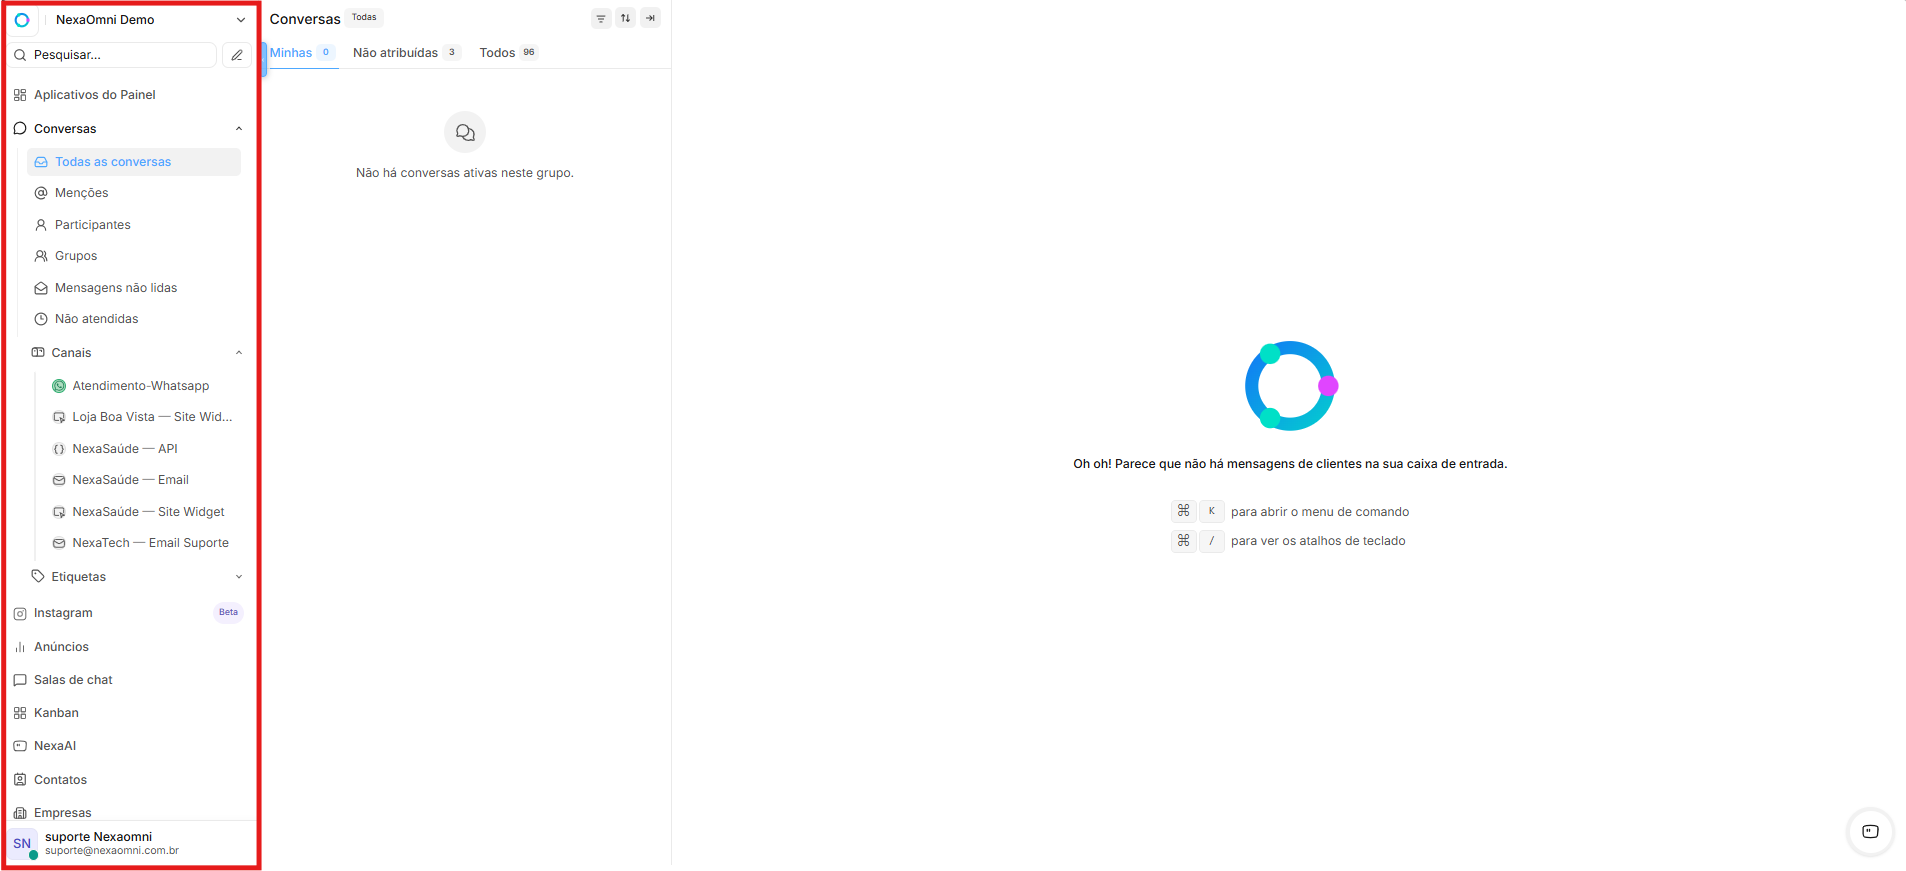Open the conversation filter icon
The image size is (1906, 871).
[601, 18]
